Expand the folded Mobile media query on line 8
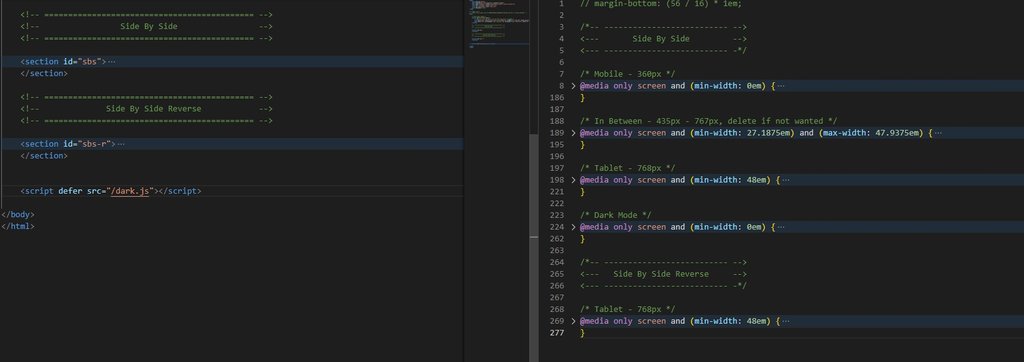The image size is (1024, 362). coord(573,86)
